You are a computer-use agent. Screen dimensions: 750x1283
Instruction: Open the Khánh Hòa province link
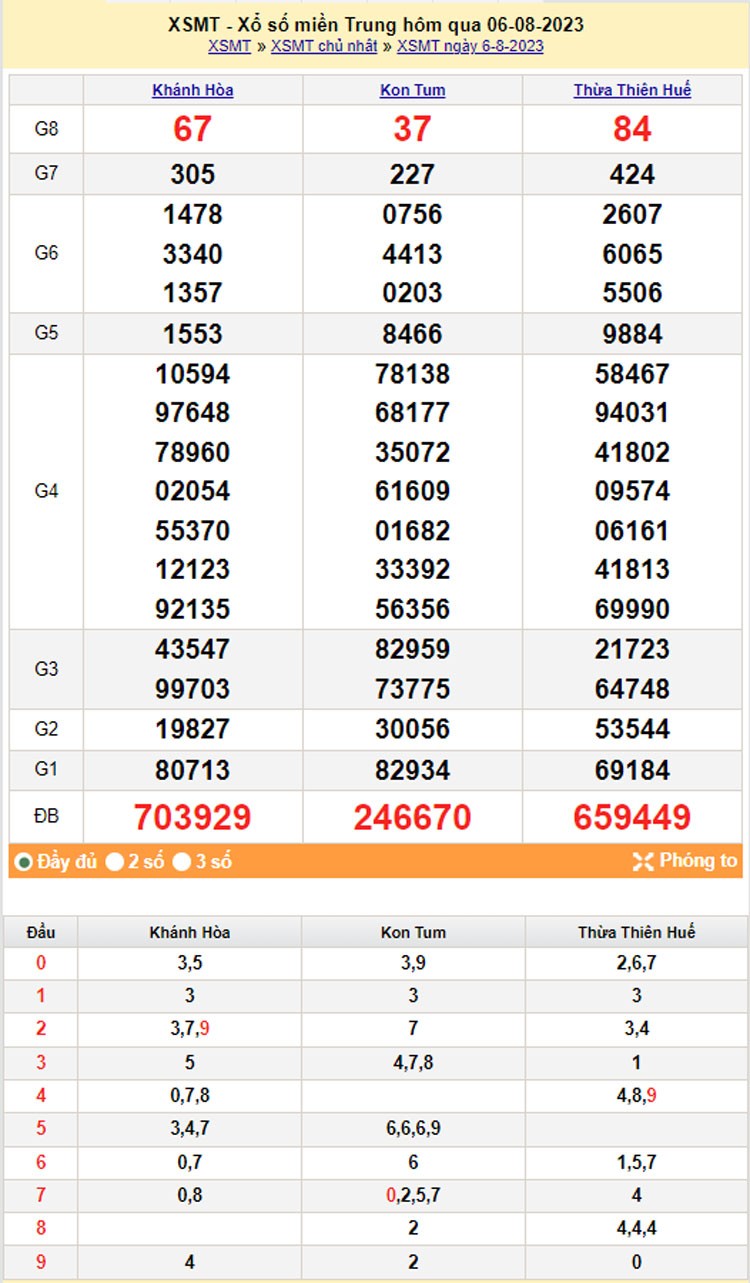pyautogui.click(x=193, y=90)
